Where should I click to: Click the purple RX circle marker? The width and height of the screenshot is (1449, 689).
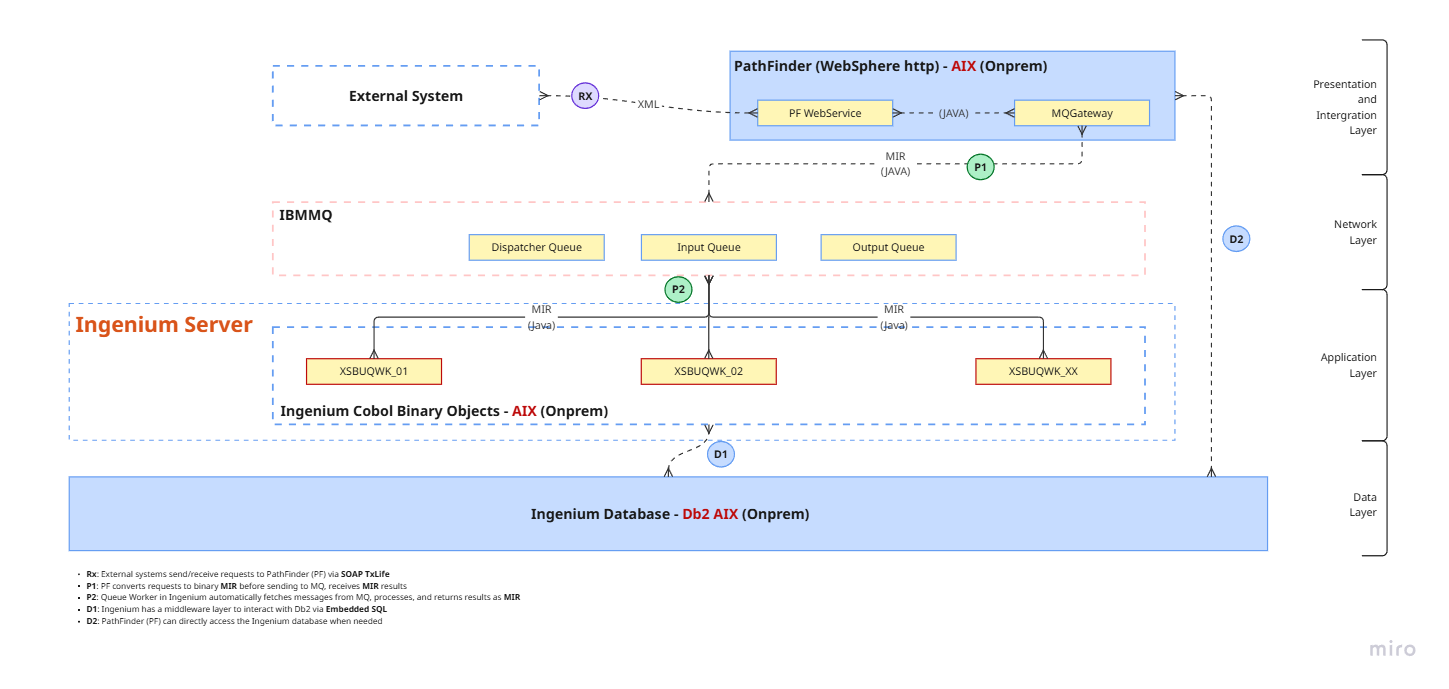pyautogui.click(x=584, y=97)
